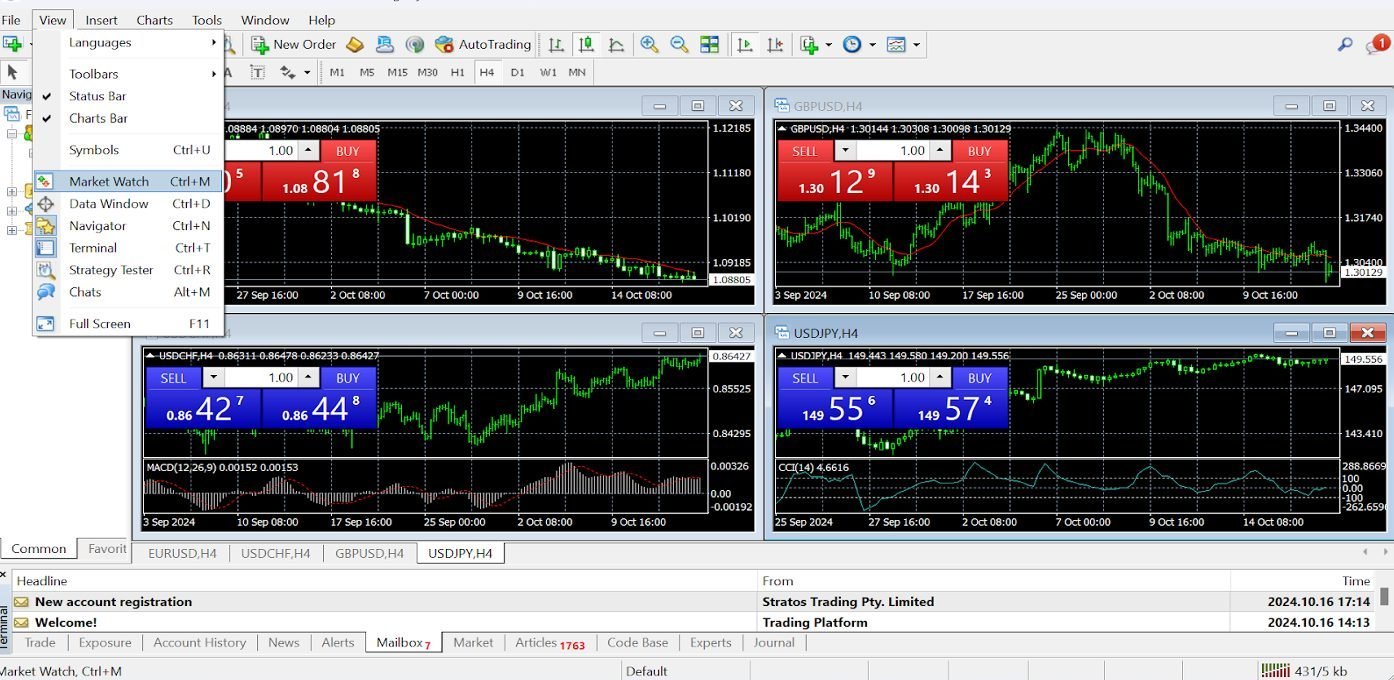Toggle chart auto scroll icon
Screen dimensions: 1394x680
point(744,44)
